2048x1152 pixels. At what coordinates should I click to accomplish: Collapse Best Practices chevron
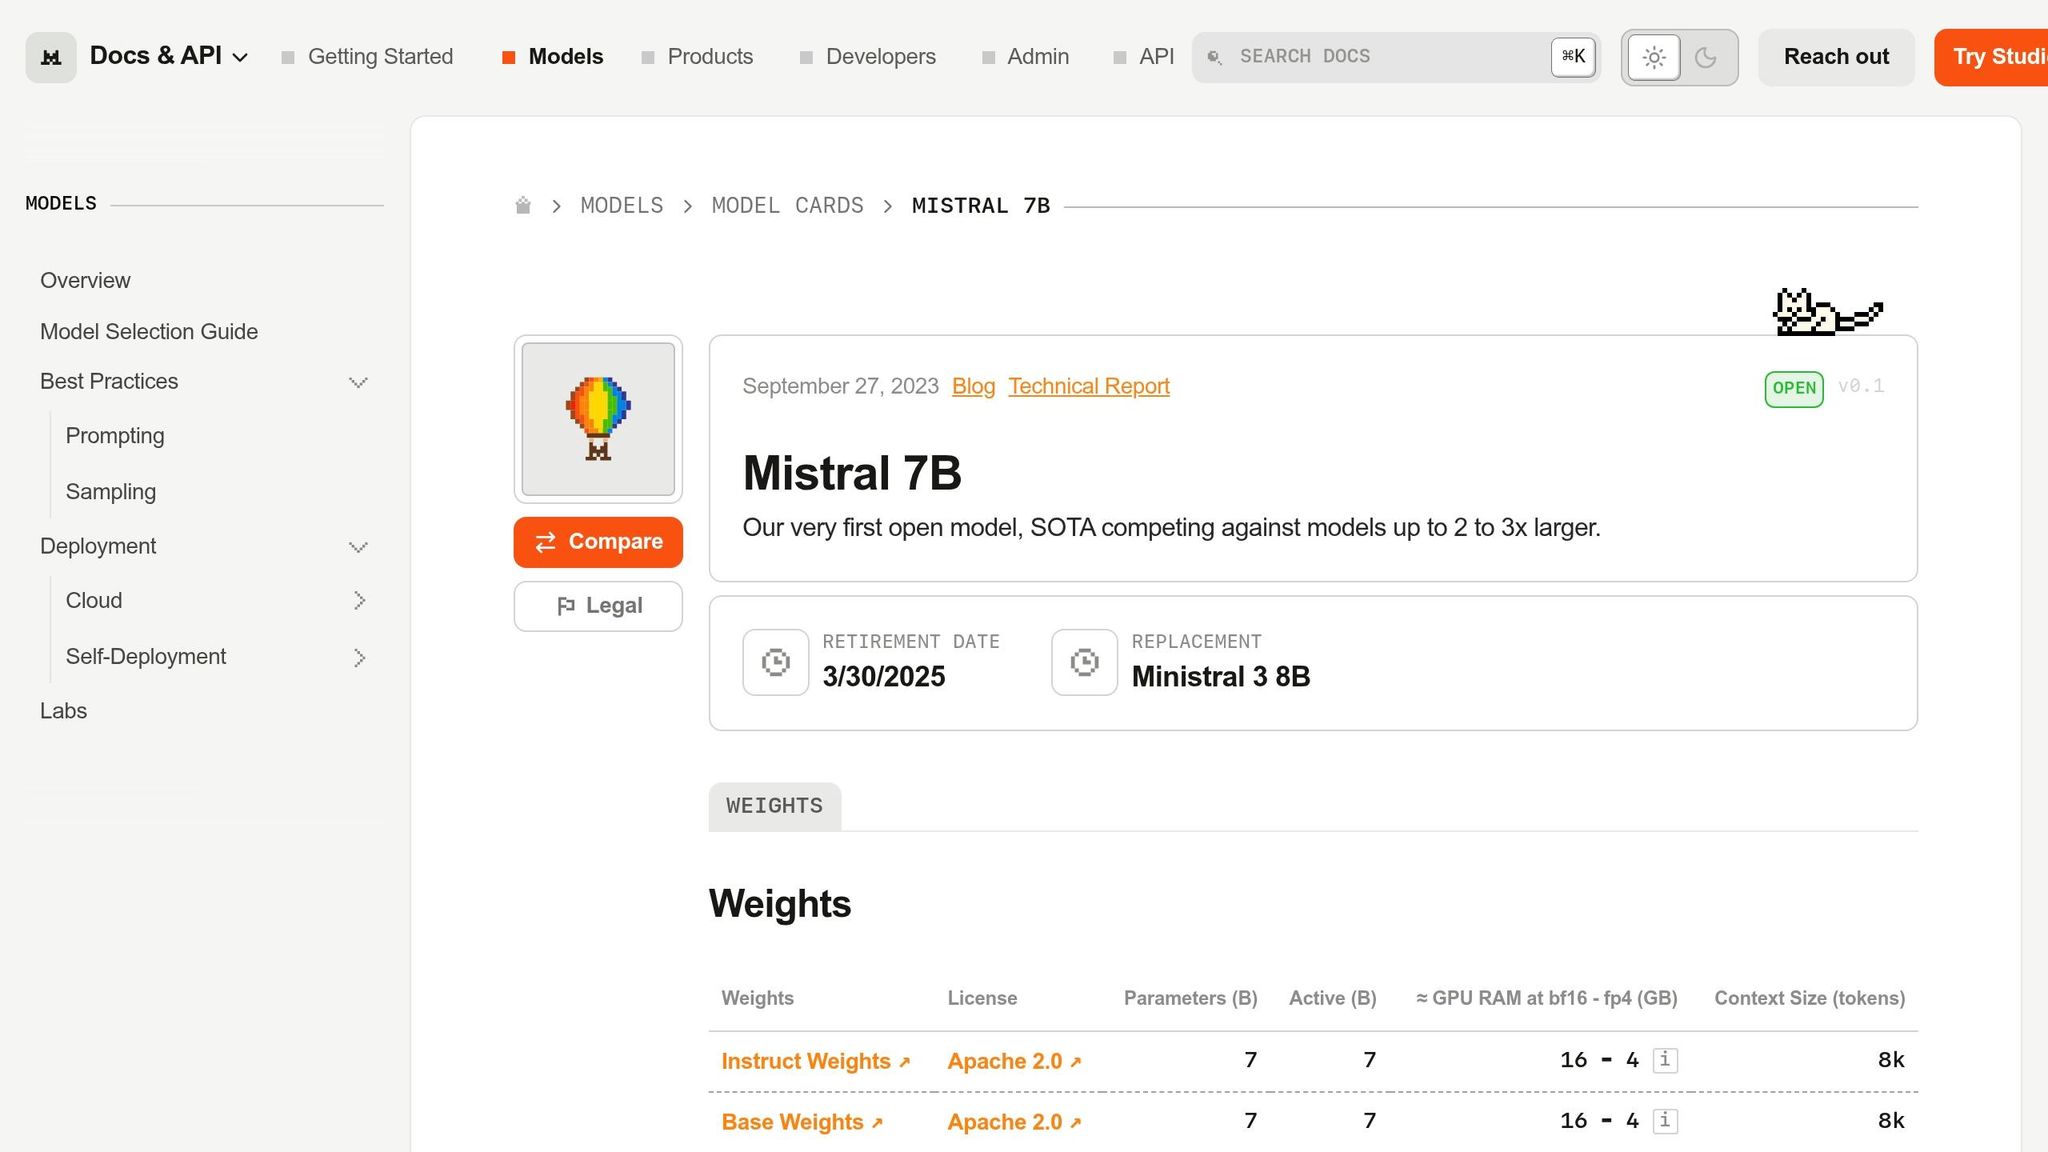click(x=358, y=382)
